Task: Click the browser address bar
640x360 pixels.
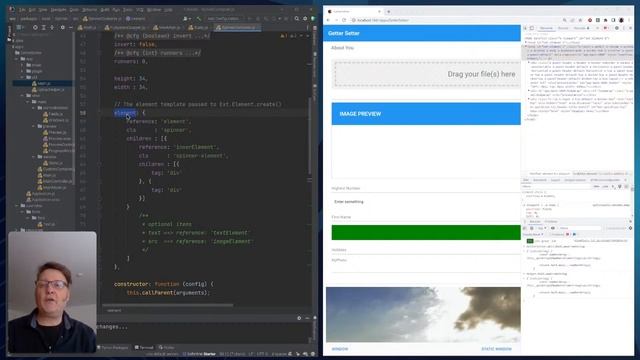Action: point(455,20)
